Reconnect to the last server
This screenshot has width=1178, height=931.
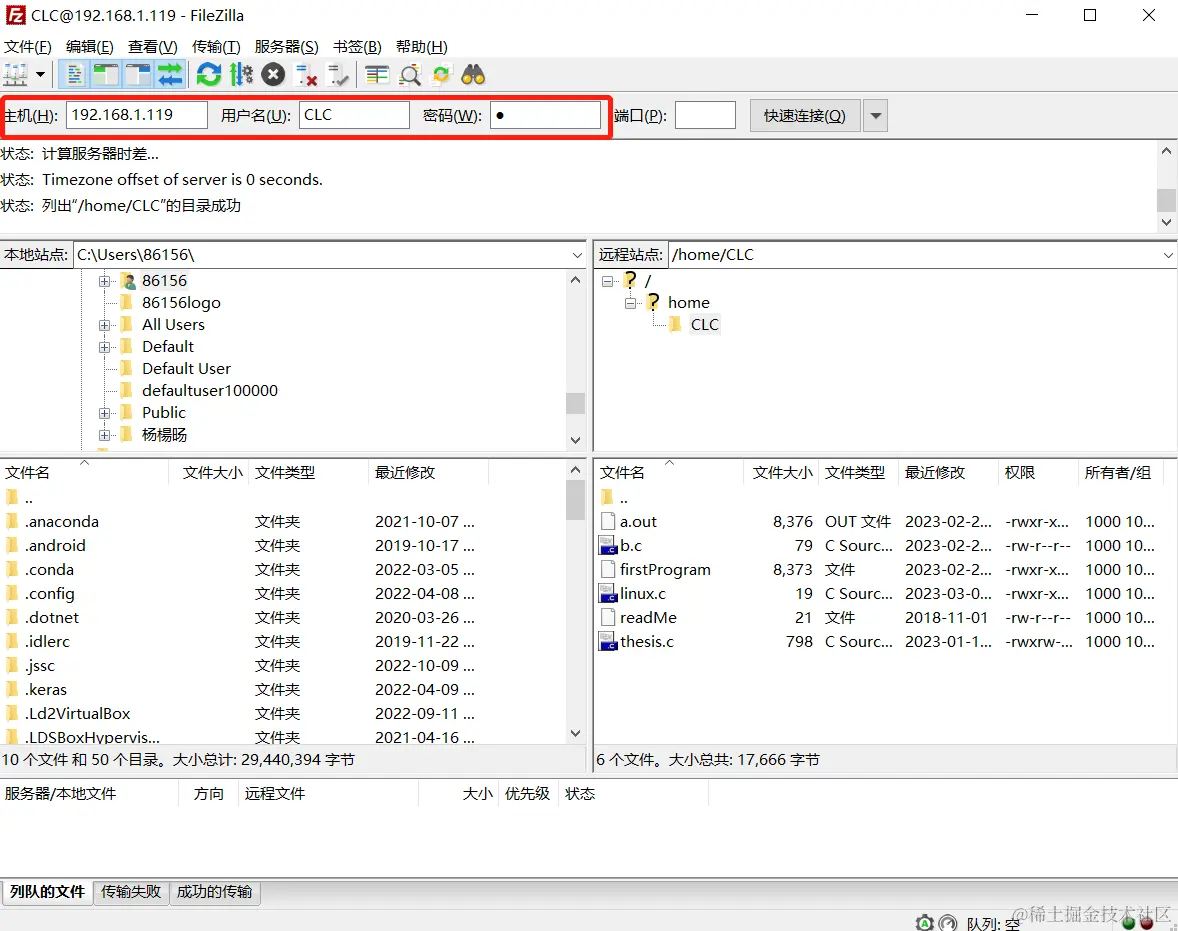[339, 74]
